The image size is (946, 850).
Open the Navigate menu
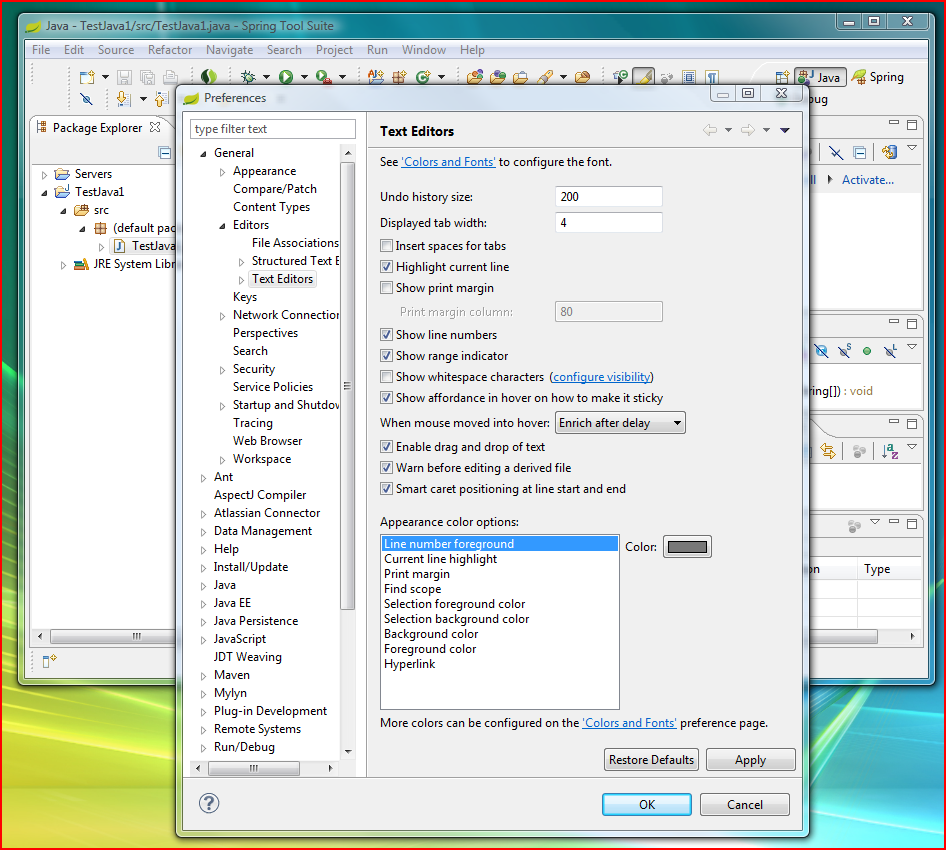[x=229, y=50]
